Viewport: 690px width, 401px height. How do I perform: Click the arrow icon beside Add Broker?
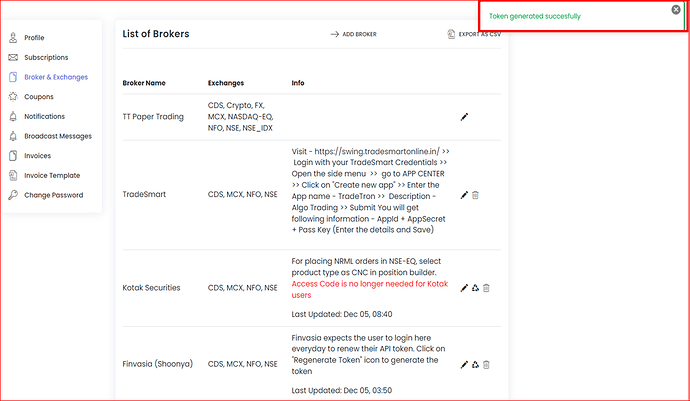(x=334, y=34)
